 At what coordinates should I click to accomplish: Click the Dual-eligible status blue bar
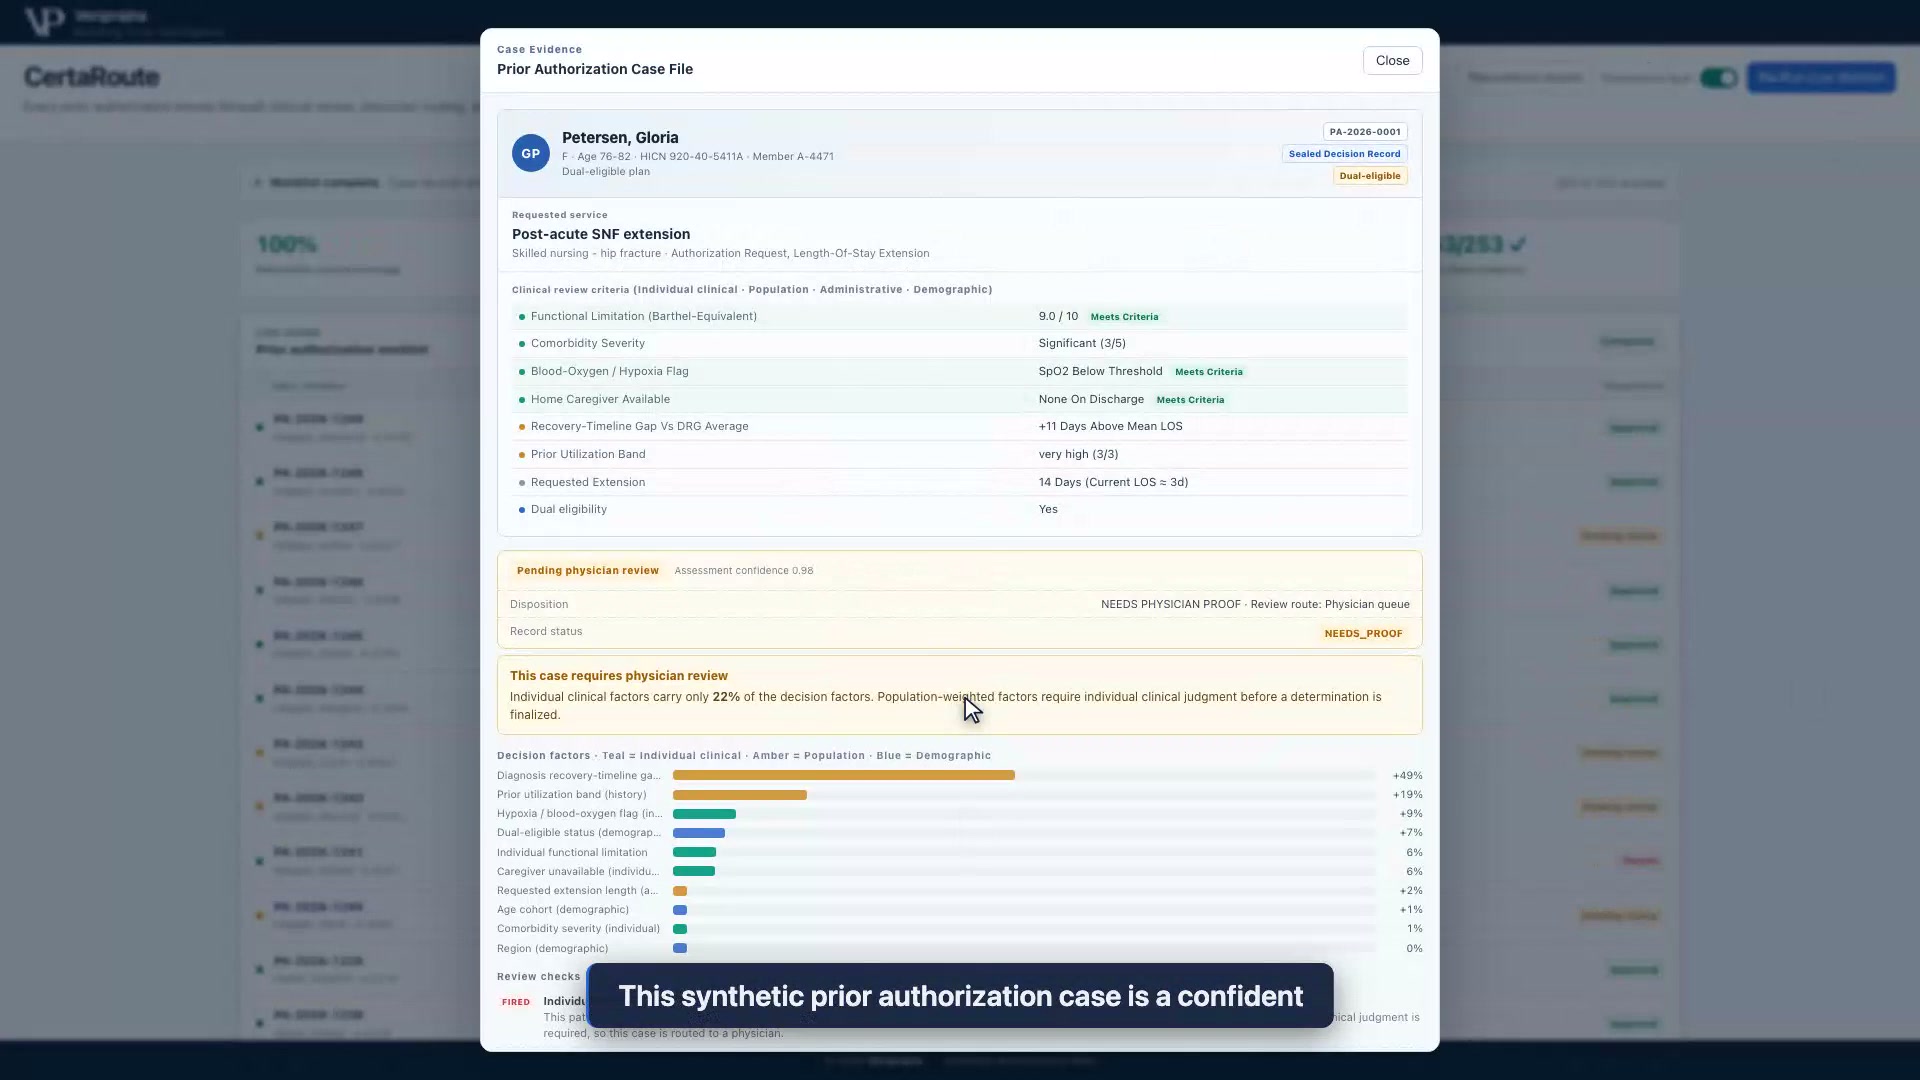coord(699,833)
